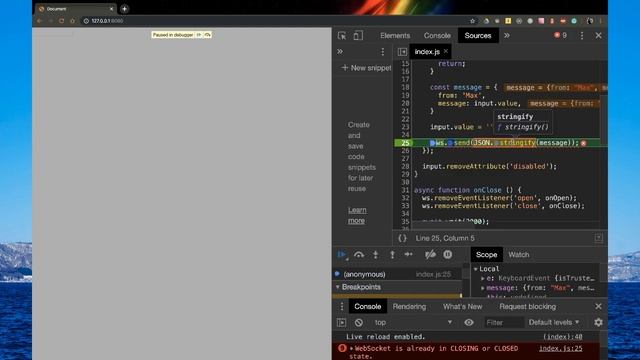Image resolution: width=640 pixels, height=360 pixels.
Task: Select the Document browser tab
Action: pyautogui.click(x=75, y=9)
